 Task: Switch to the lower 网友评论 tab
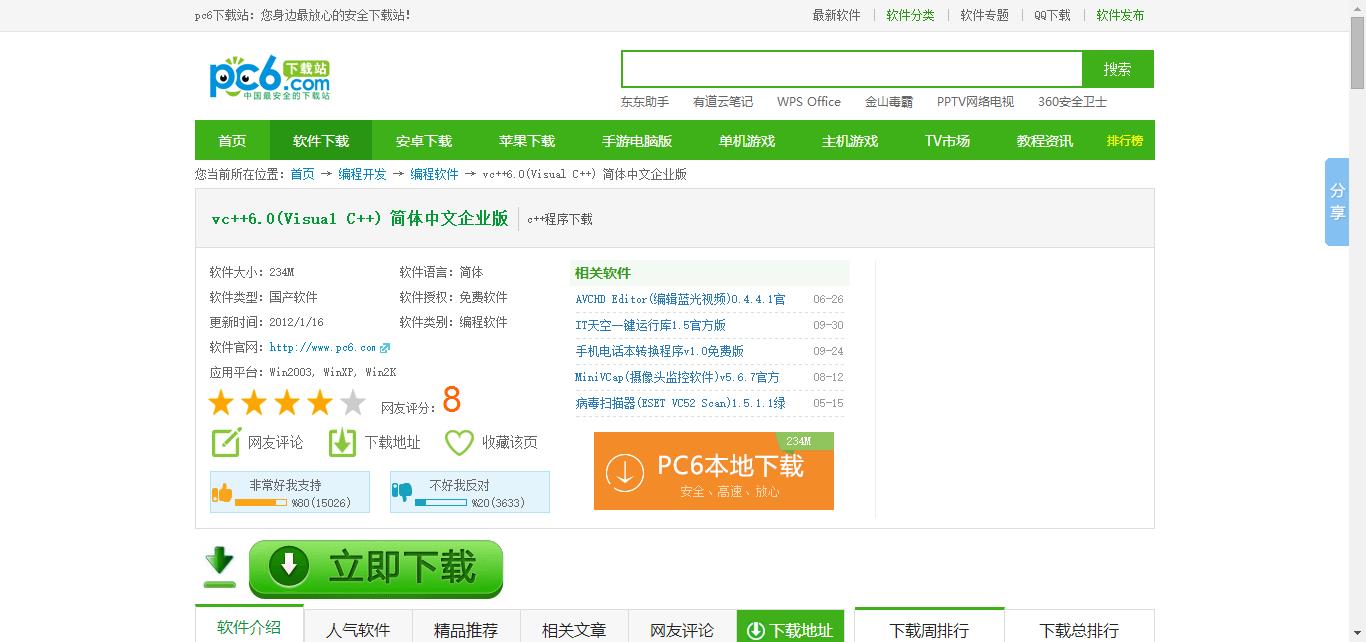[682, 628]
